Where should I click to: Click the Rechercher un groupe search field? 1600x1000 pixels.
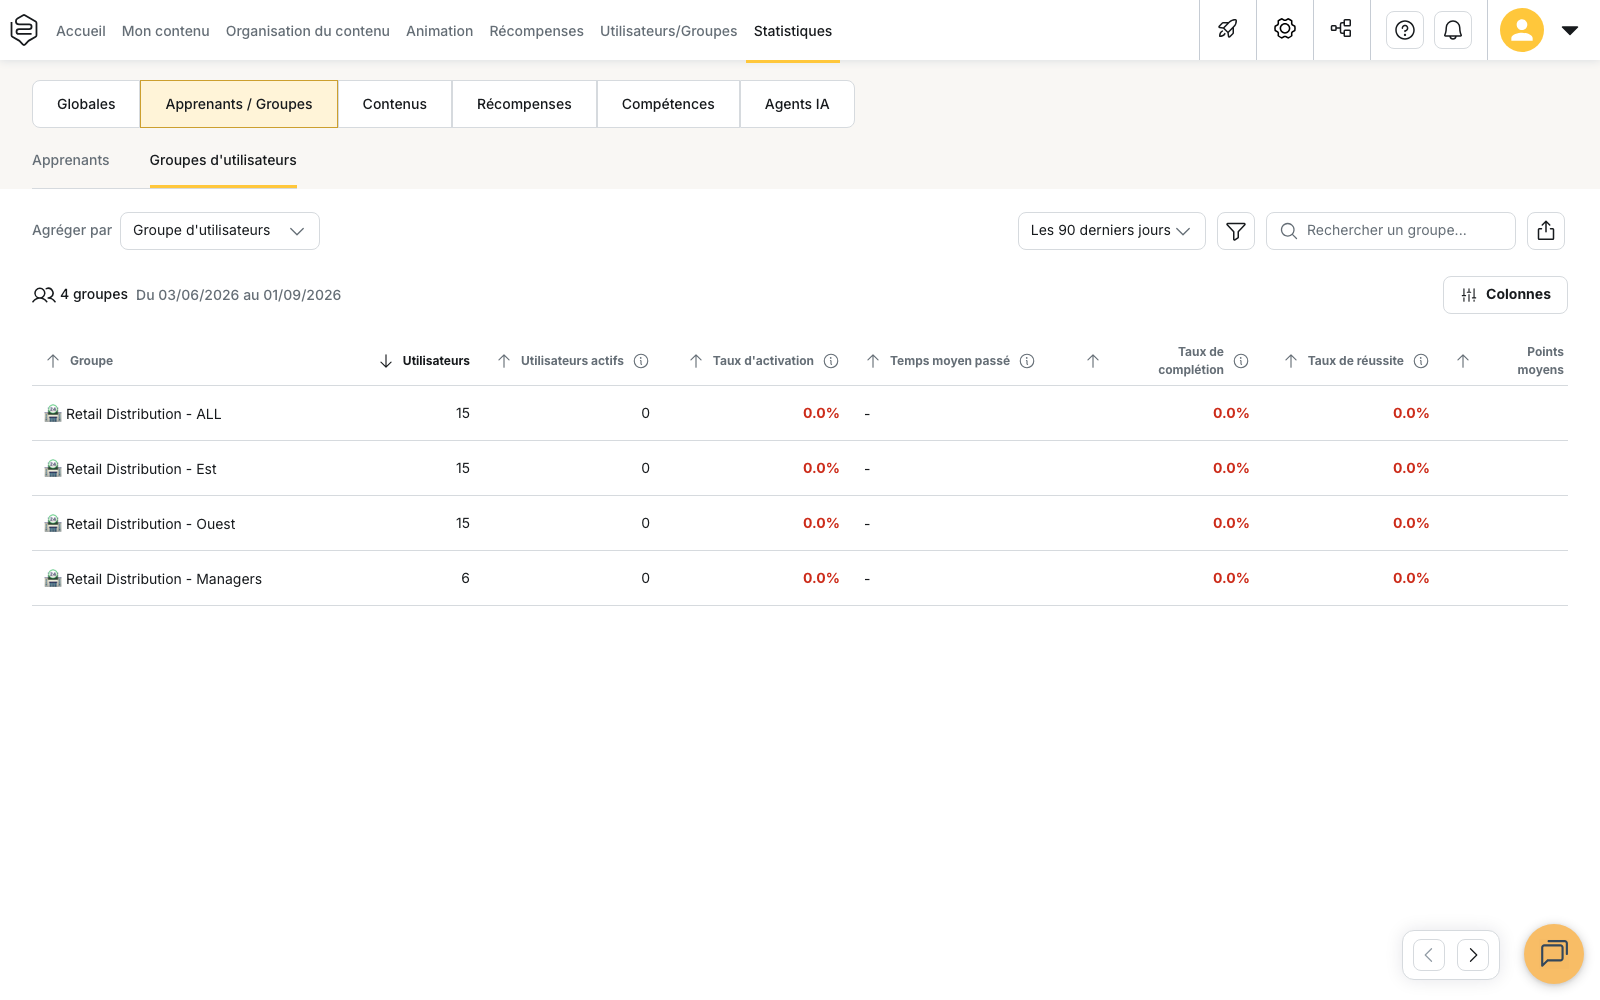(1391, 231)
